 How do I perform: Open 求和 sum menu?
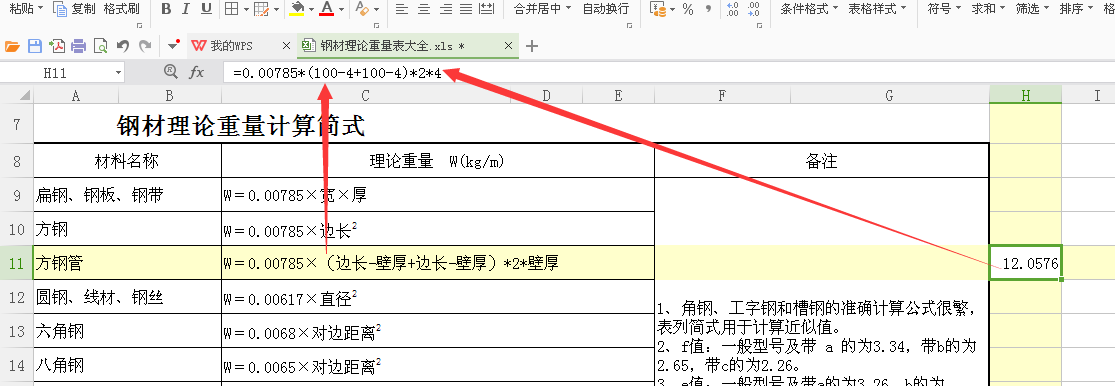click(x=988, y=9)
